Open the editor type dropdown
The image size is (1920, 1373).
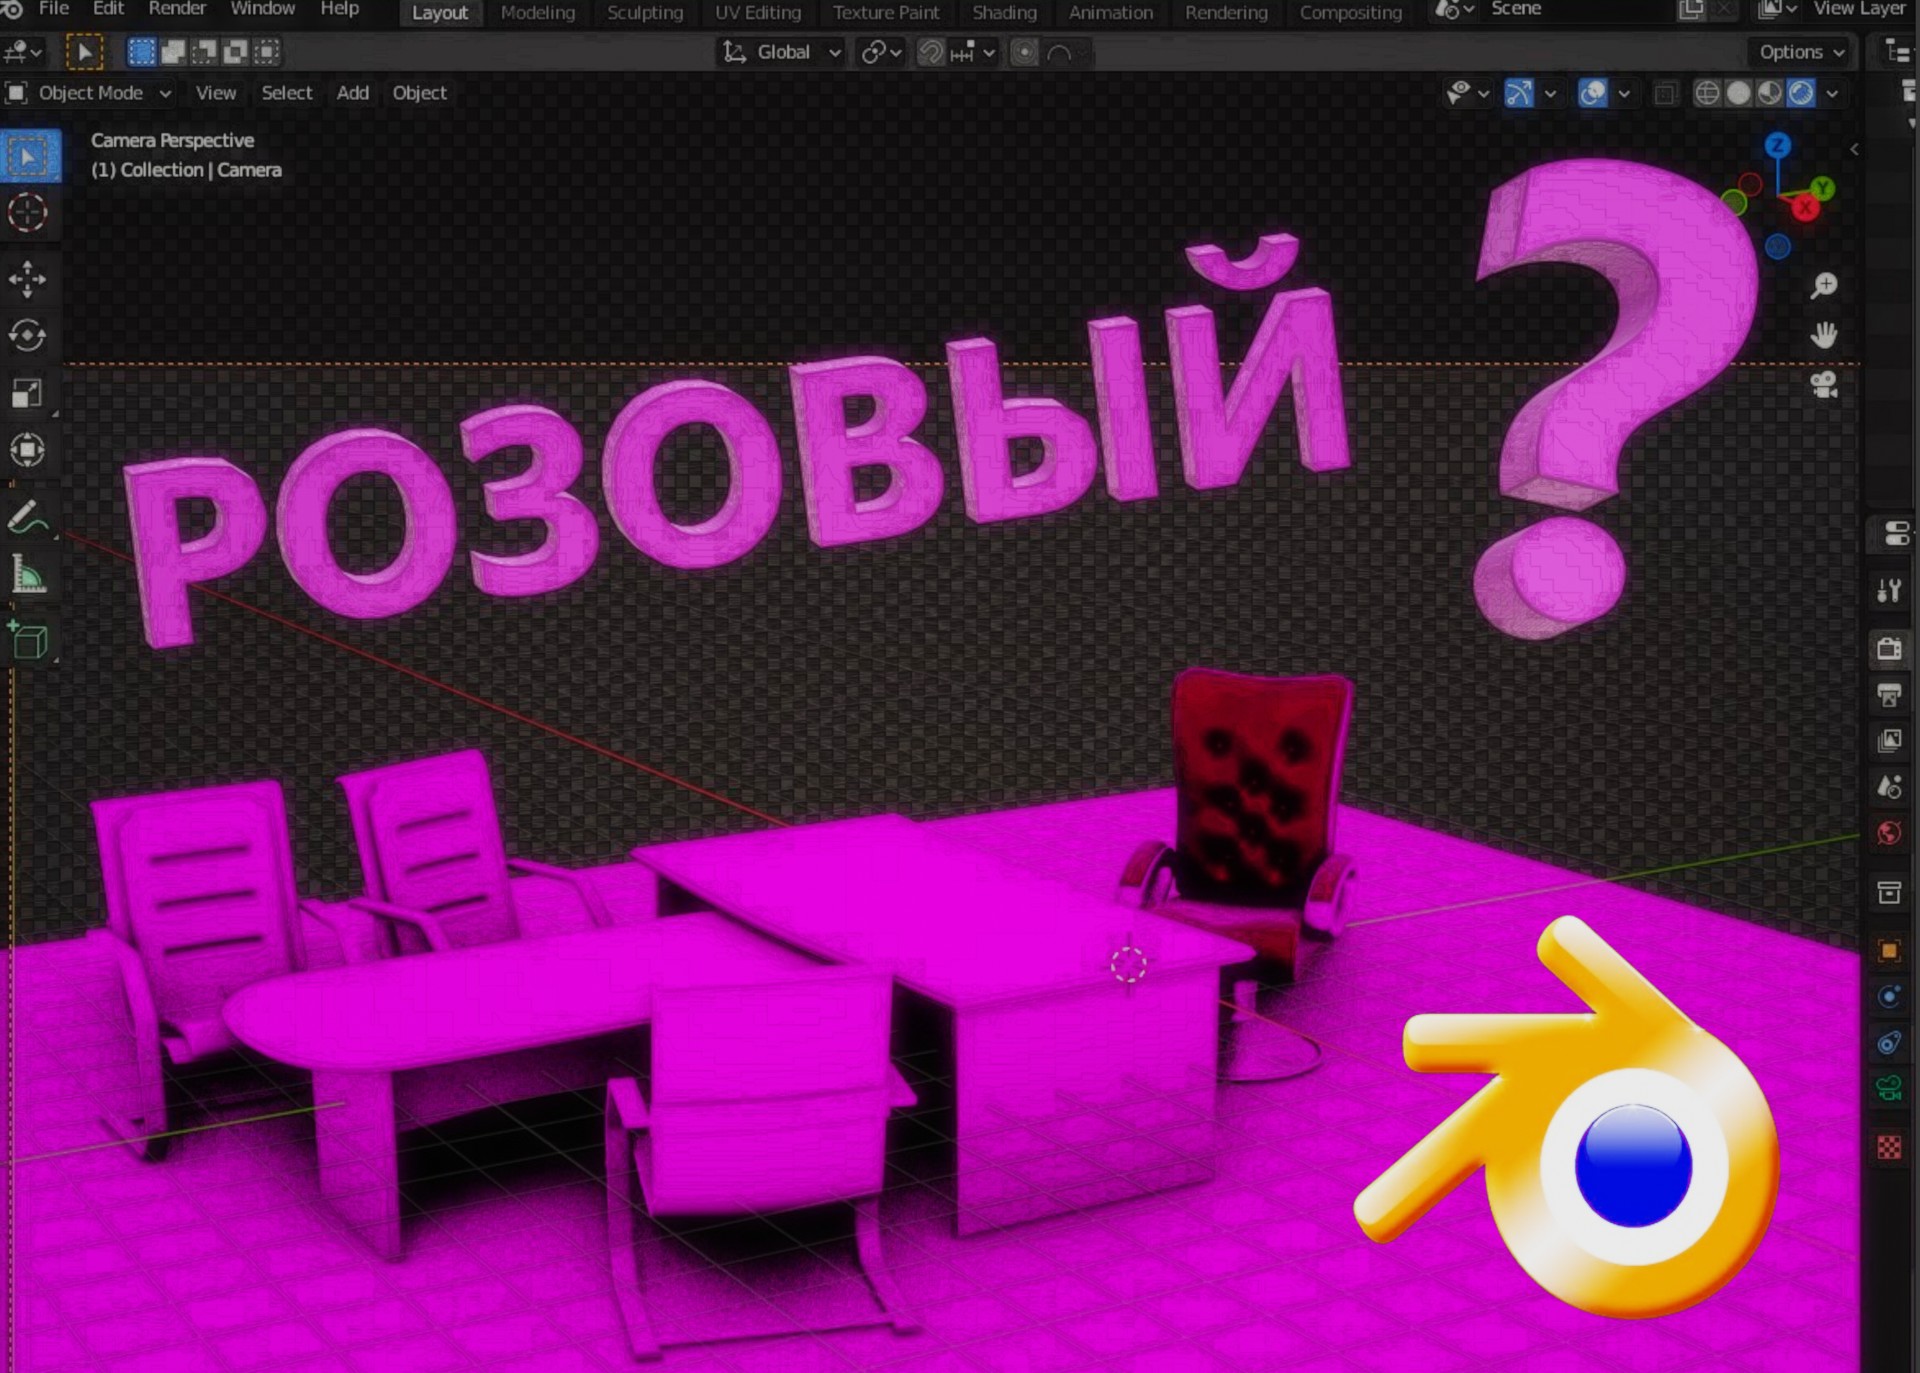pos(23,52)
